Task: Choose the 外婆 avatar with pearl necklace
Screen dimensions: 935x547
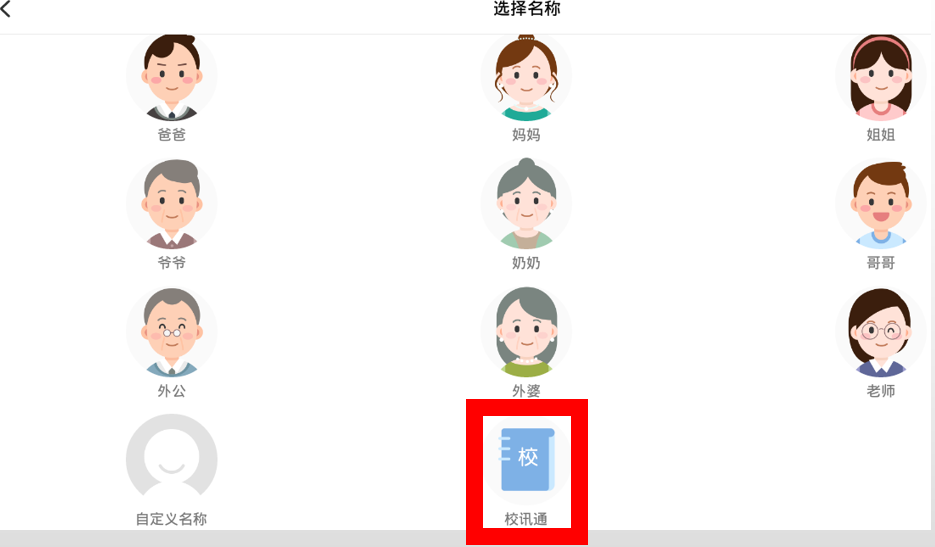Action: pos(526,332)
